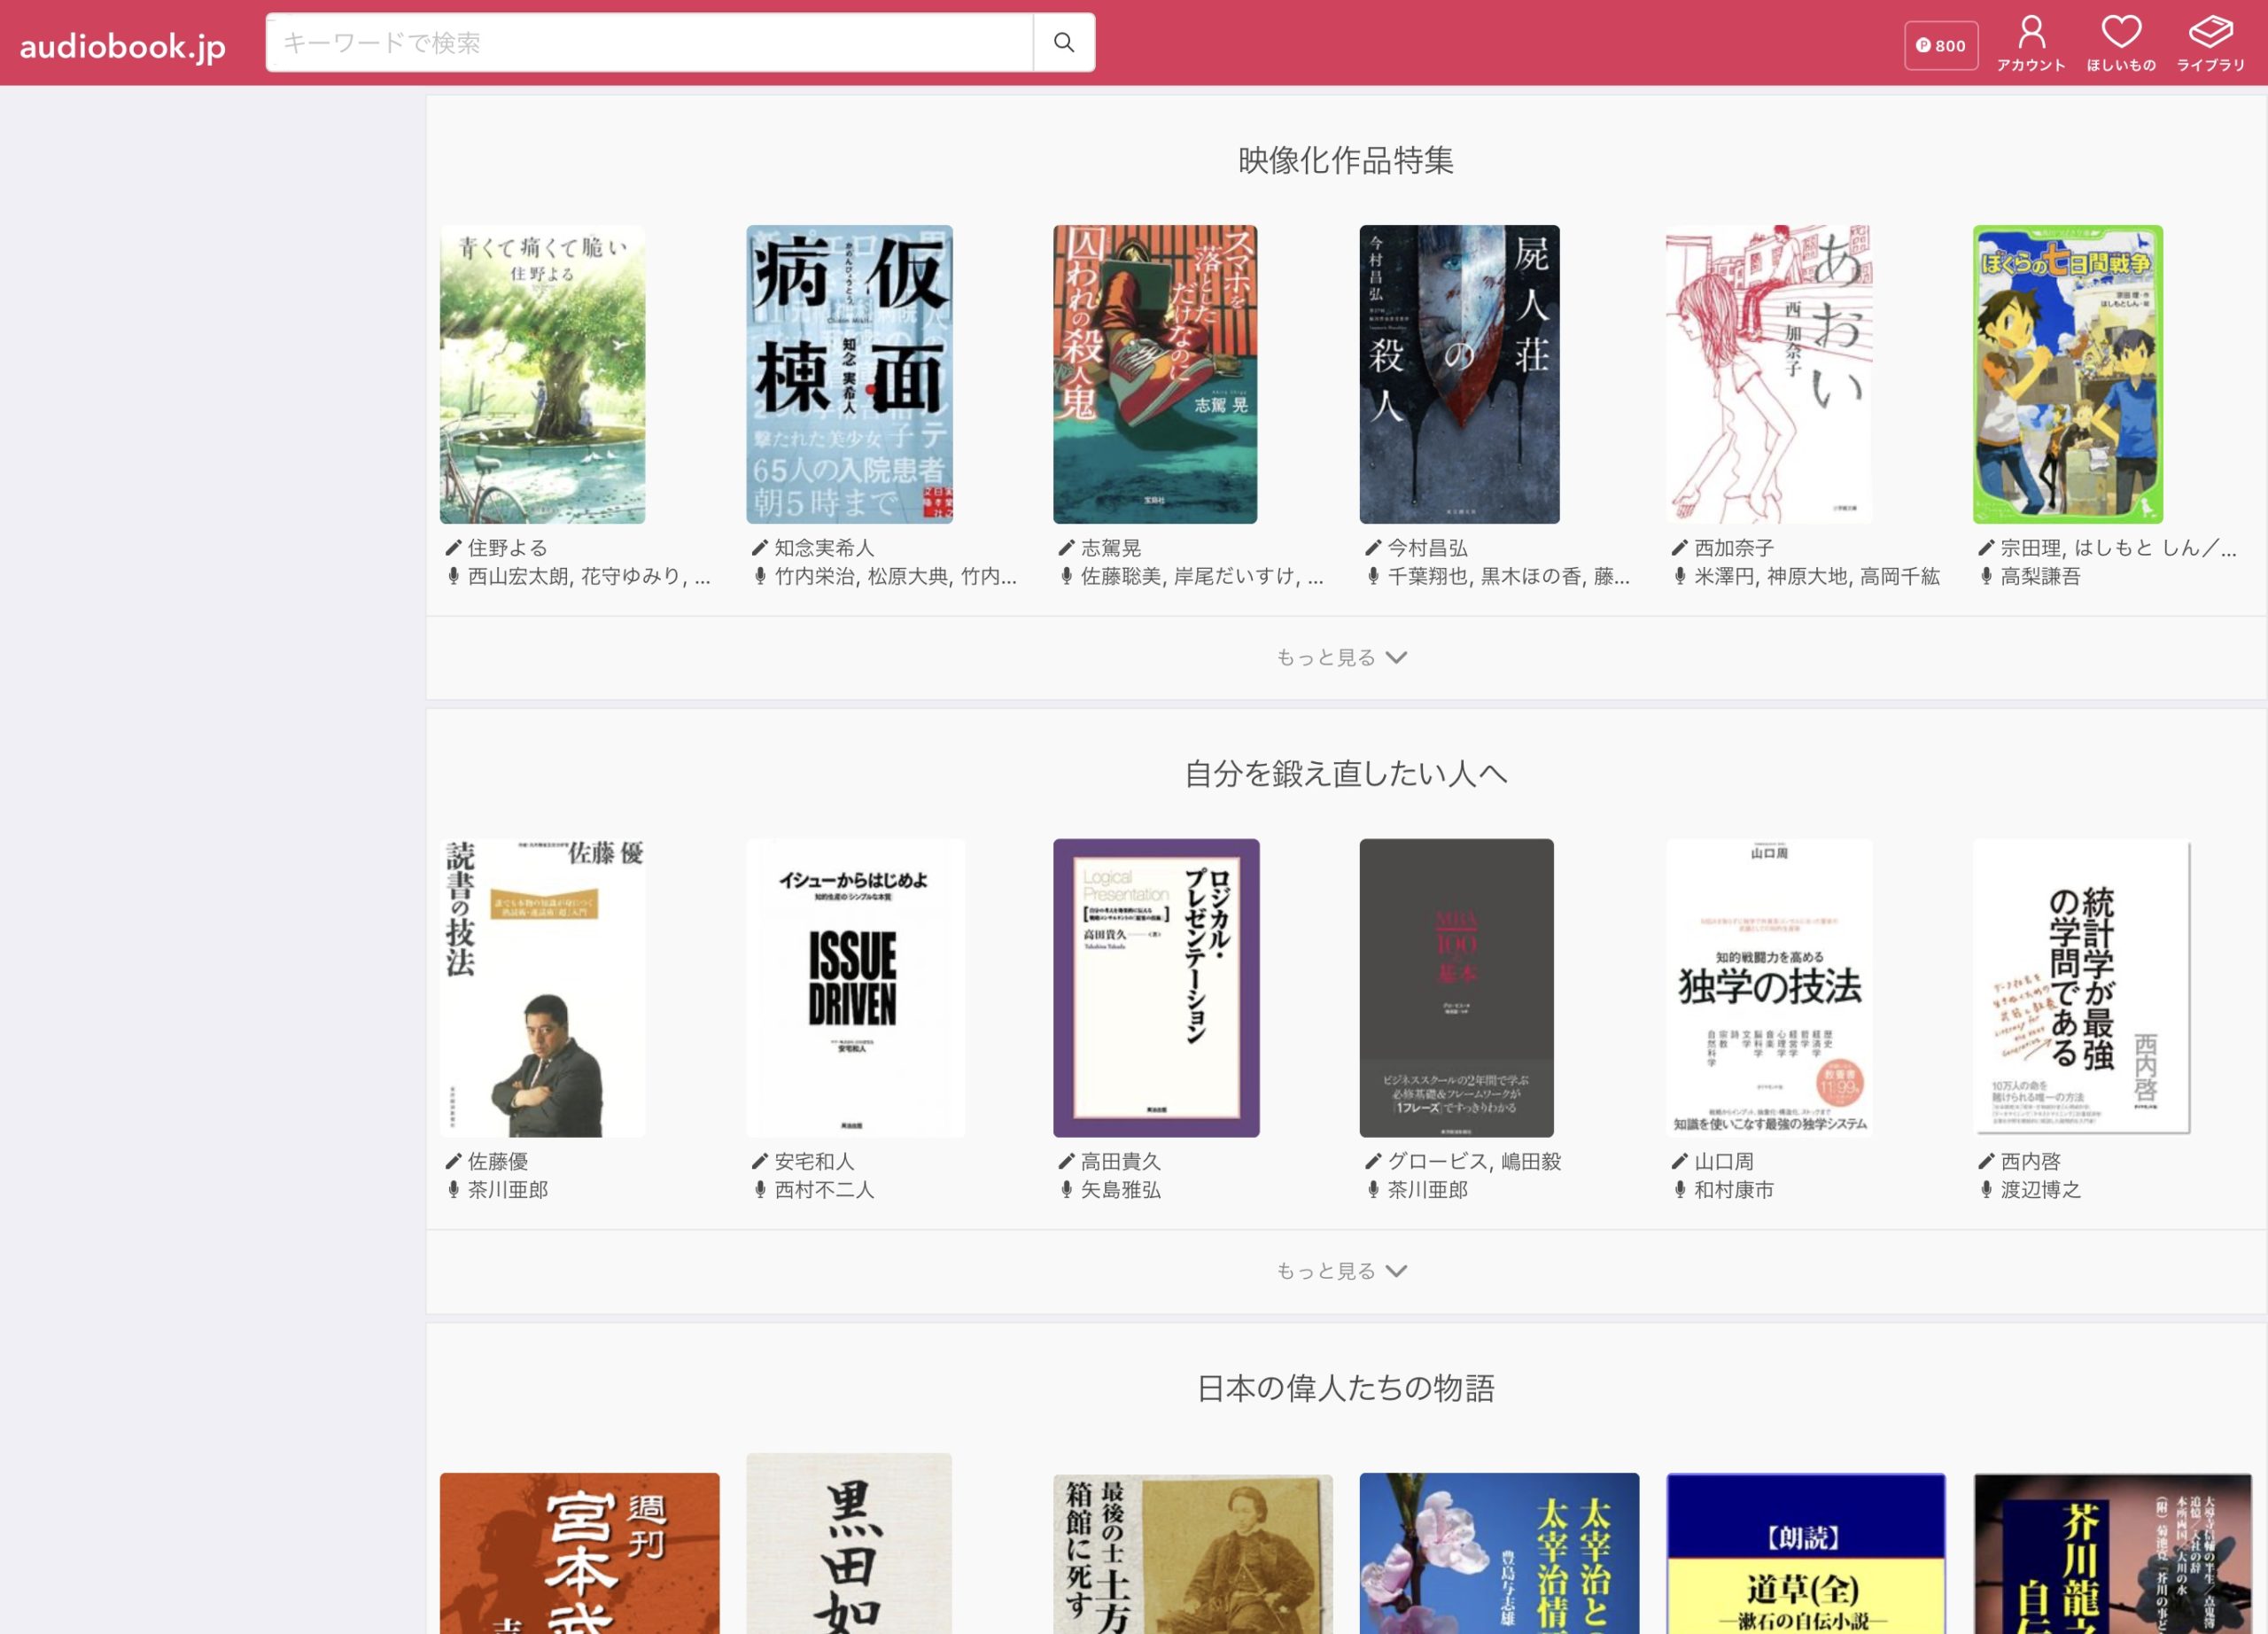This screenshot has height=1634, width=2268.
Task: Focus the keyword search field
Action: click(649, 42)
